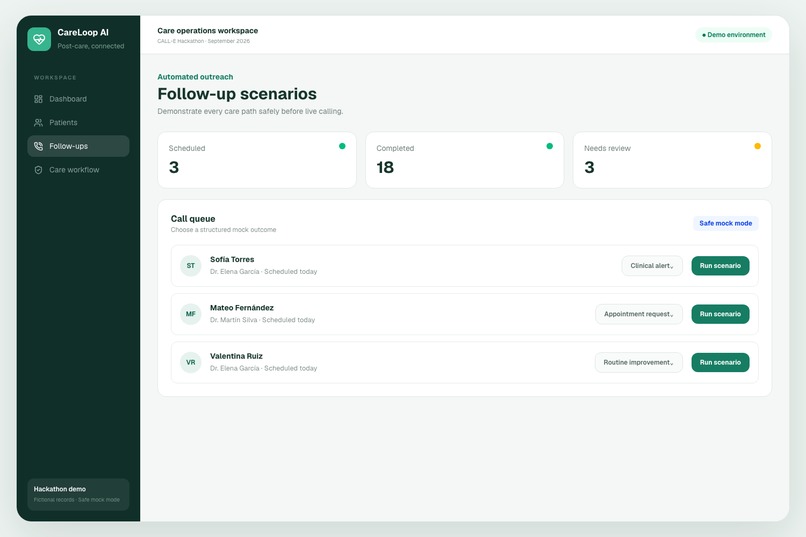Open the Dashboard menu item
Image resolution: width=806 pixels, height=537 pixels.
(78, 99)
